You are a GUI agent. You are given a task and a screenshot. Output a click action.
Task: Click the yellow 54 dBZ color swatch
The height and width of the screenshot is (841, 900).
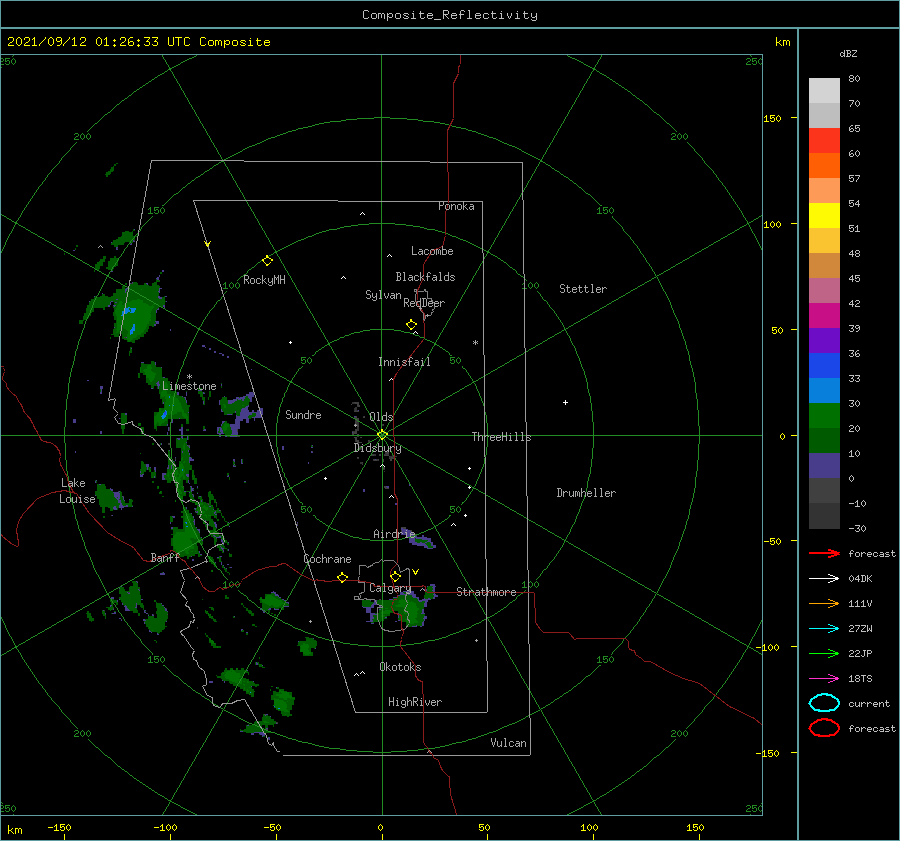[x=824, y=215]
